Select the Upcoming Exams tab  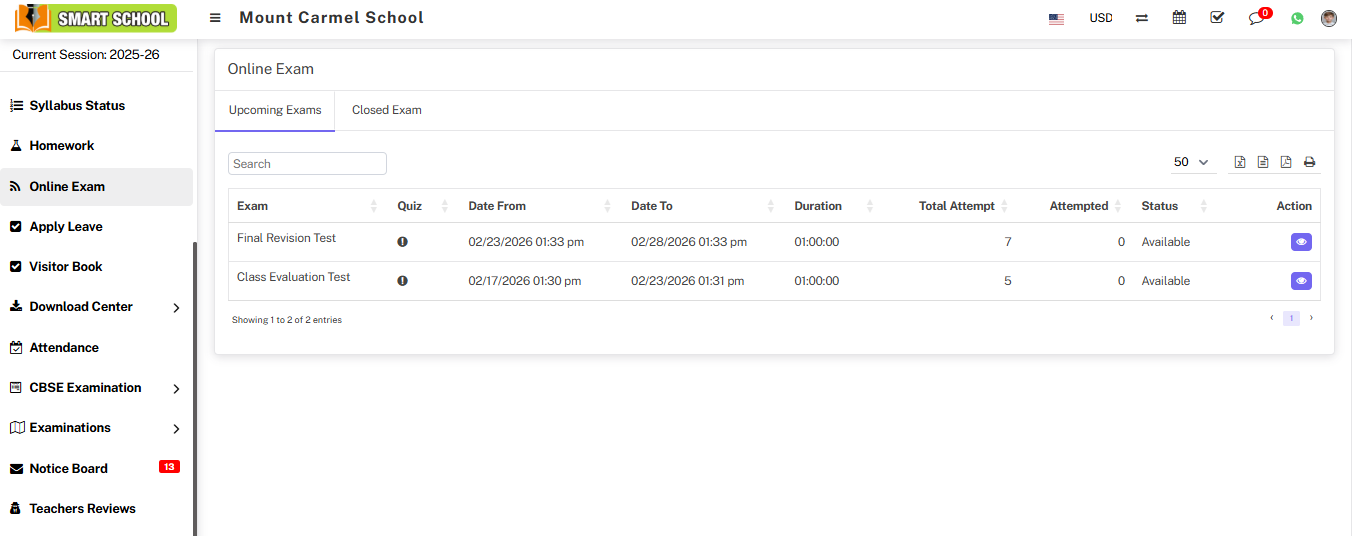[x=275, y=110]
